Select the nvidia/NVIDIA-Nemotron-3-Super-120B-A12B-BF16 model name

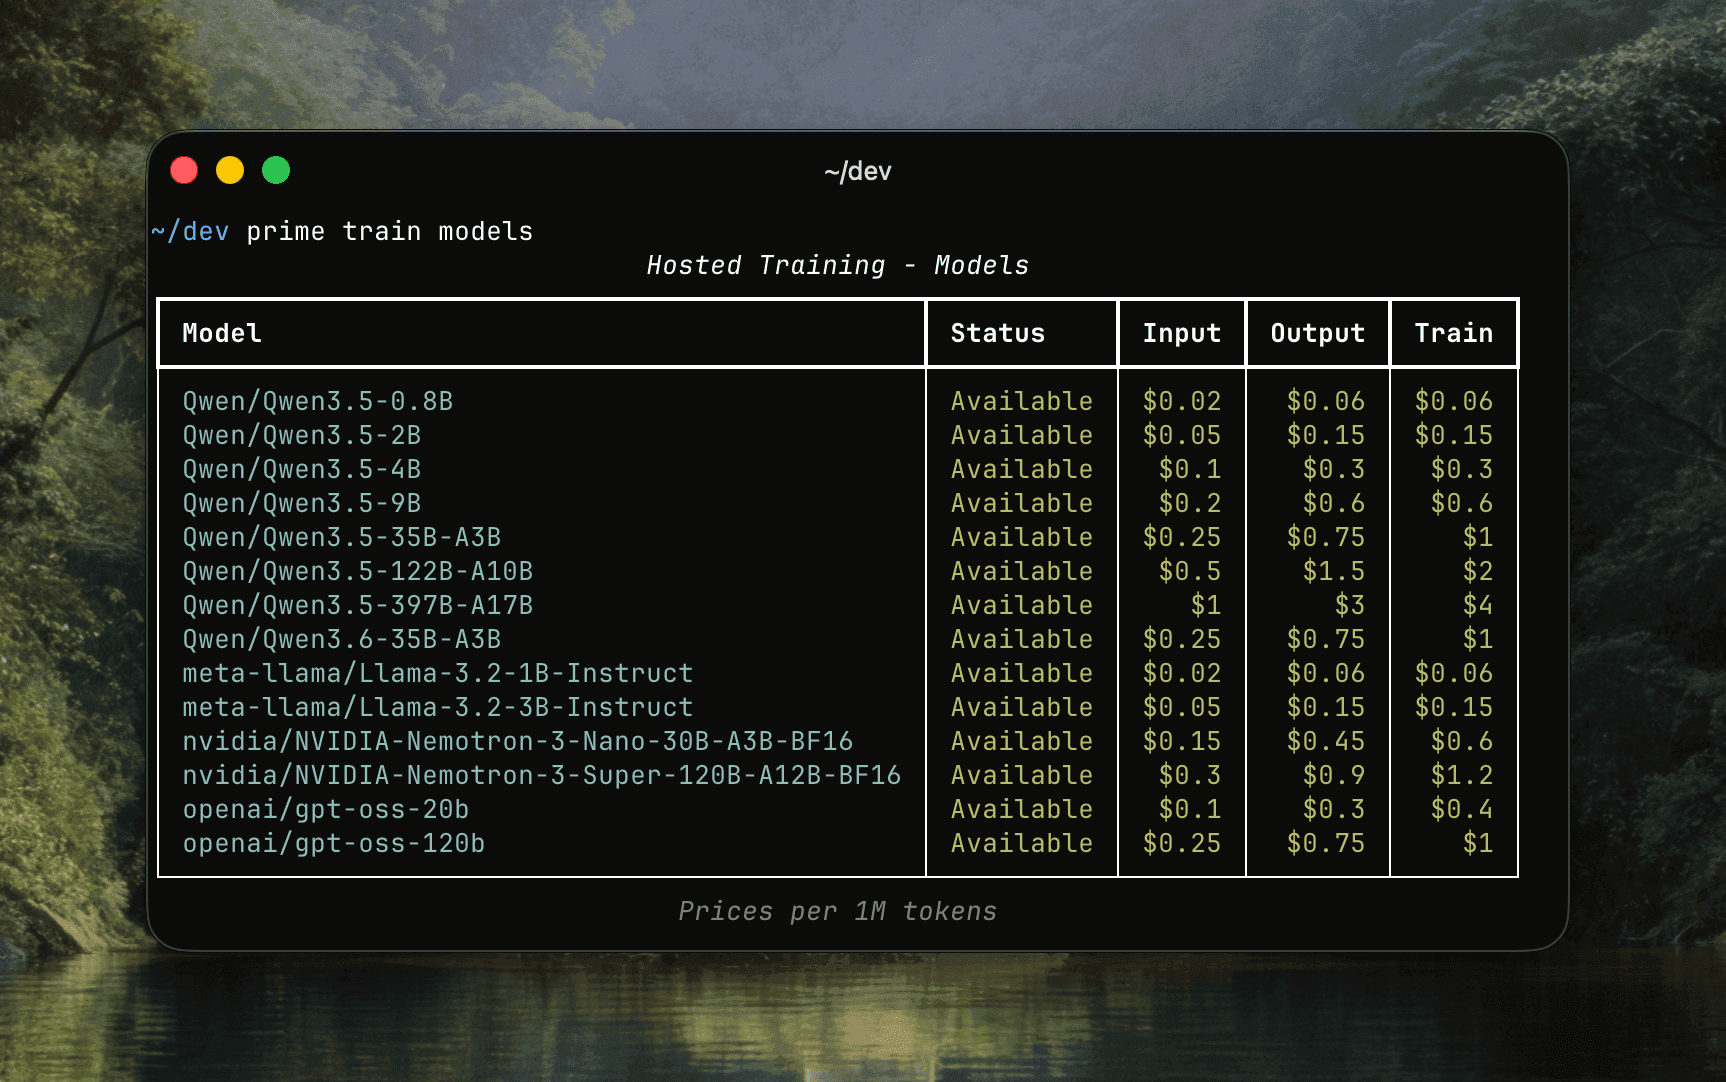click(x=542, y=776)
